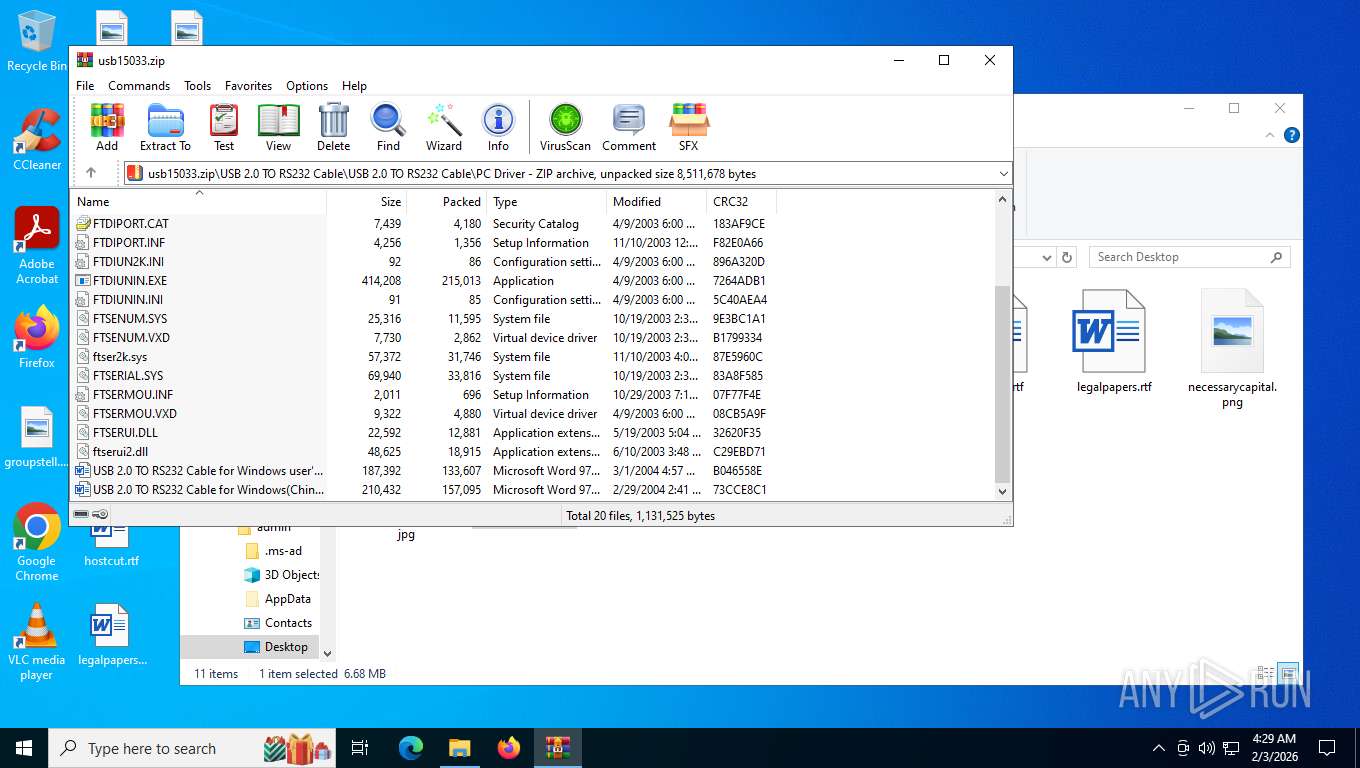Viewport: 1360px width, 768px height.
Task: Click Explorer nav pane scroll-down arrow
Action: tap(327, 653)
